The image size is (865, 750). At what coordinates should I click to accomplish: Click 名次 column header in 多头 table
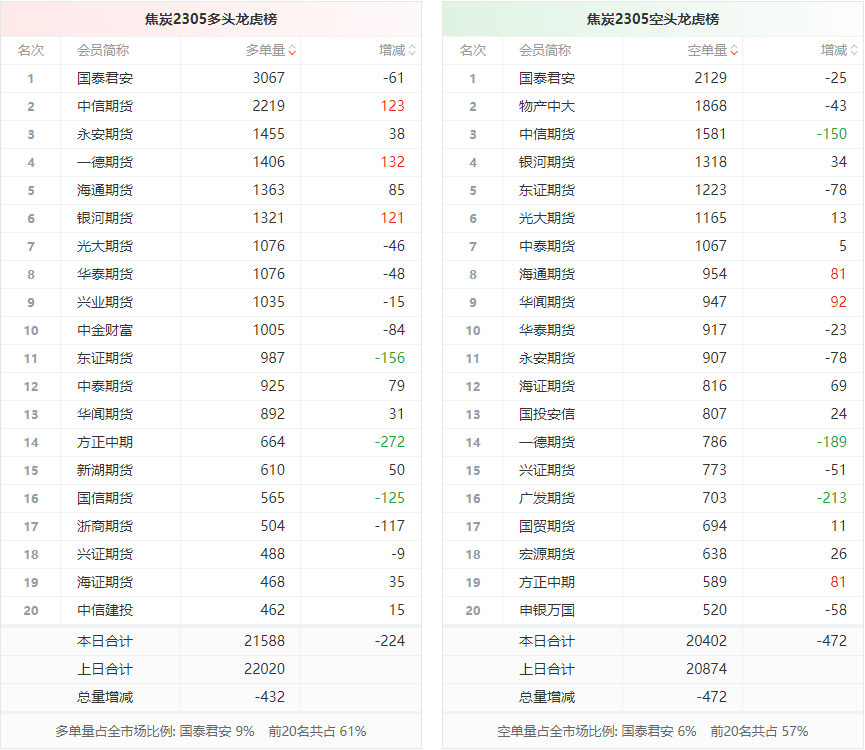[31, 50]
